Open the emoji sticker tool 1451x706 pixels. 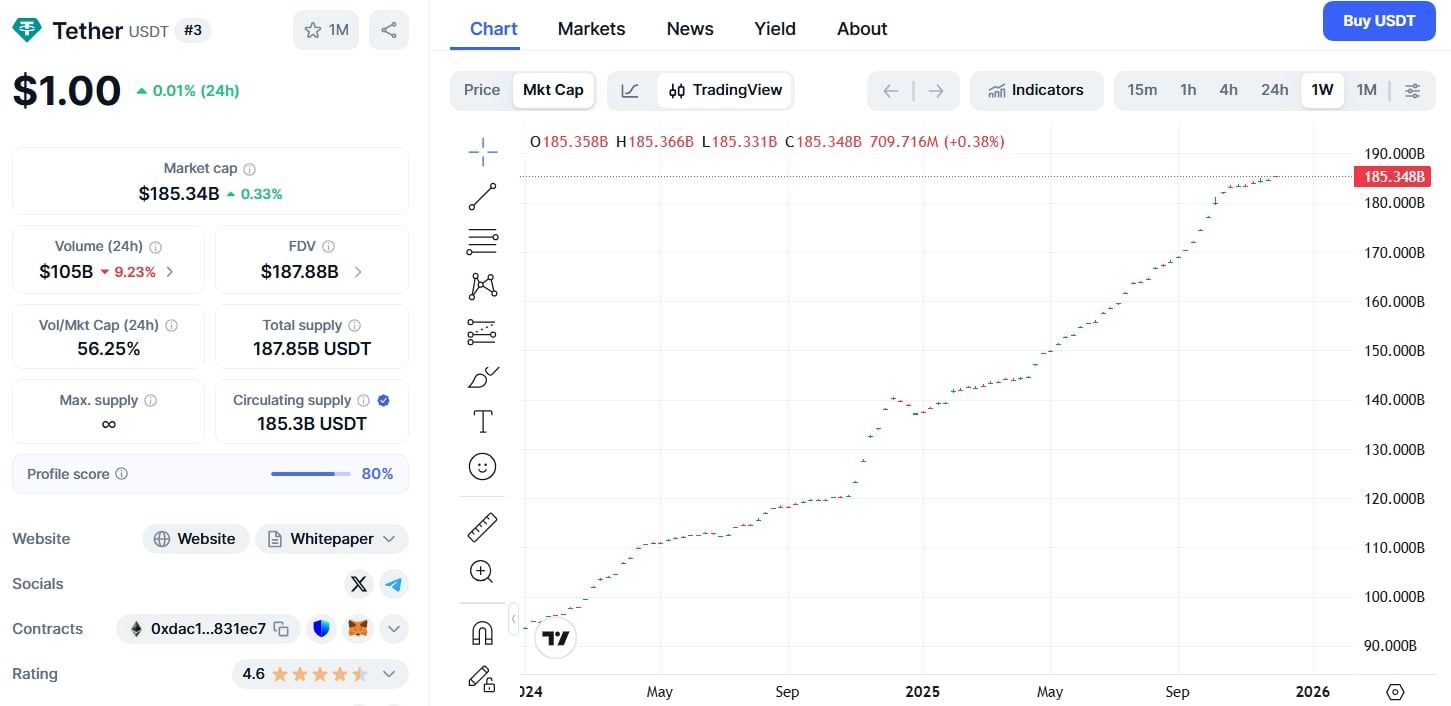[x=482, y=467]
